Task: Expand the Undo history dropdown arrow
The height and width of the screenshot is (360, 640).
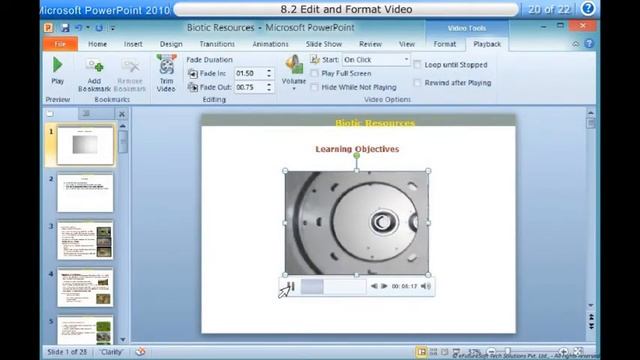Action: point(88,28)
